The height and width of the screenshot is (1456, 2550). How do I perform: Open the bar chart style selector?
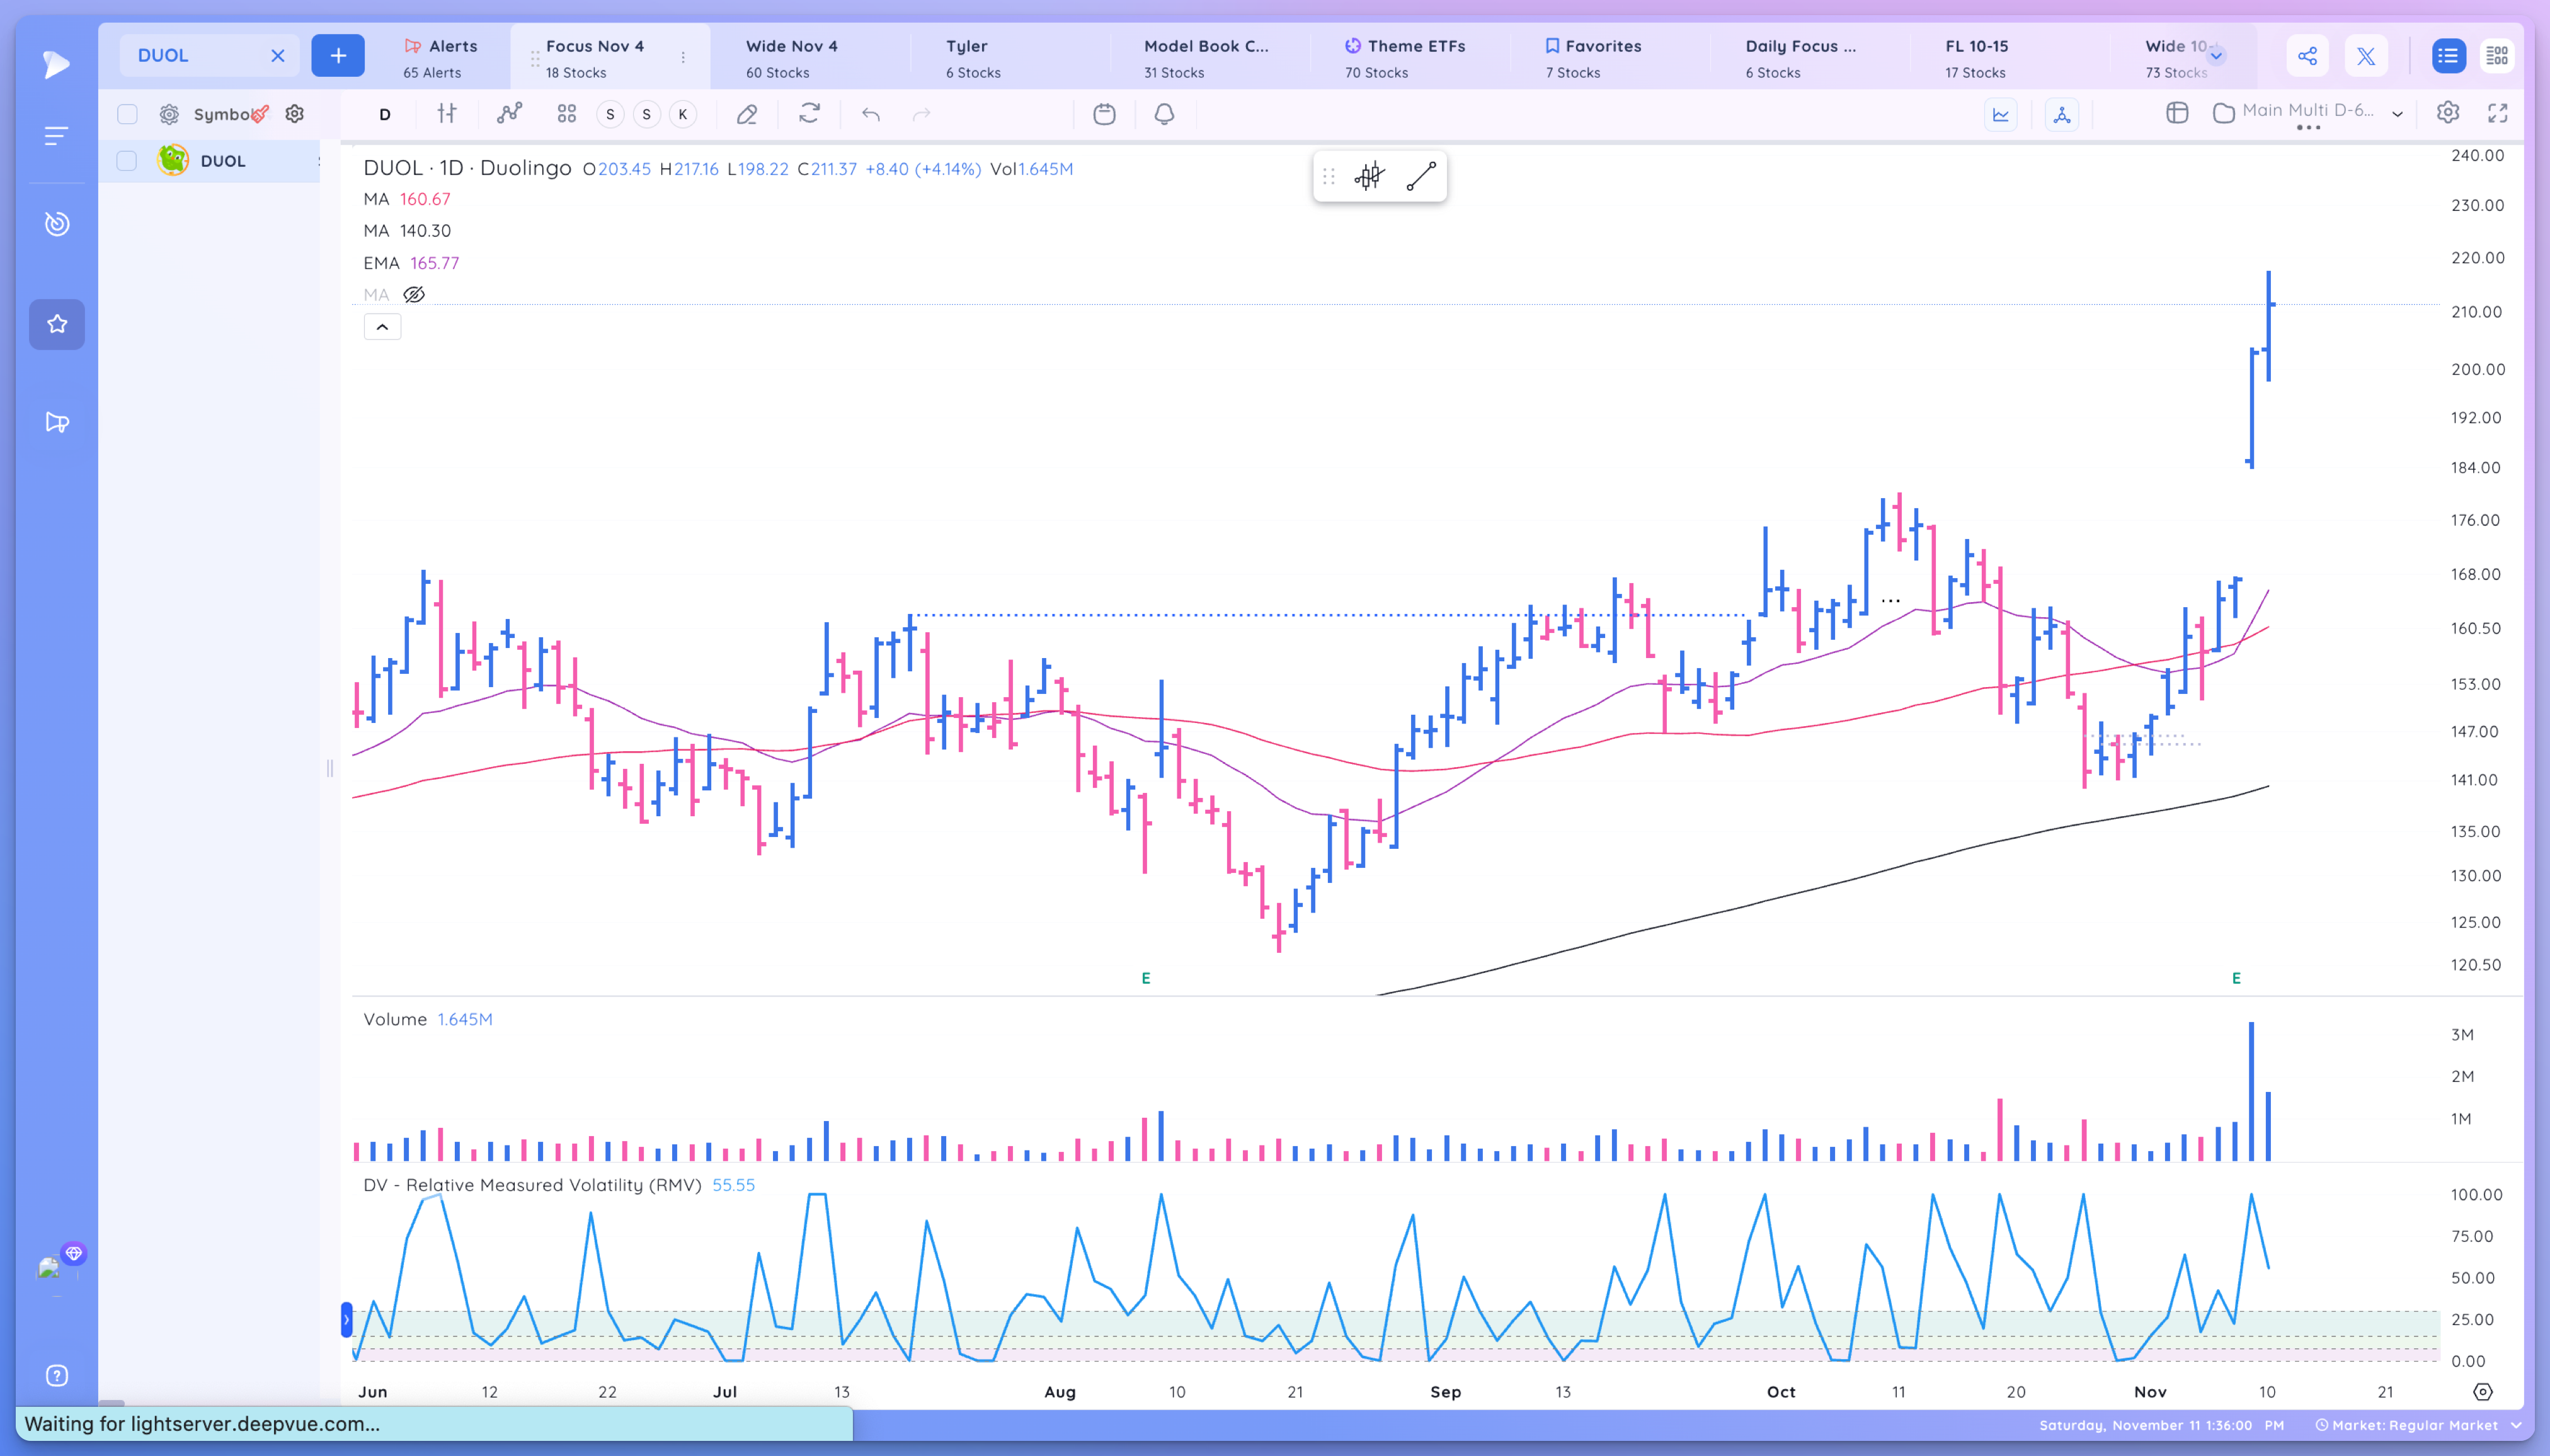pyautogui.click(x=447, y=114)
